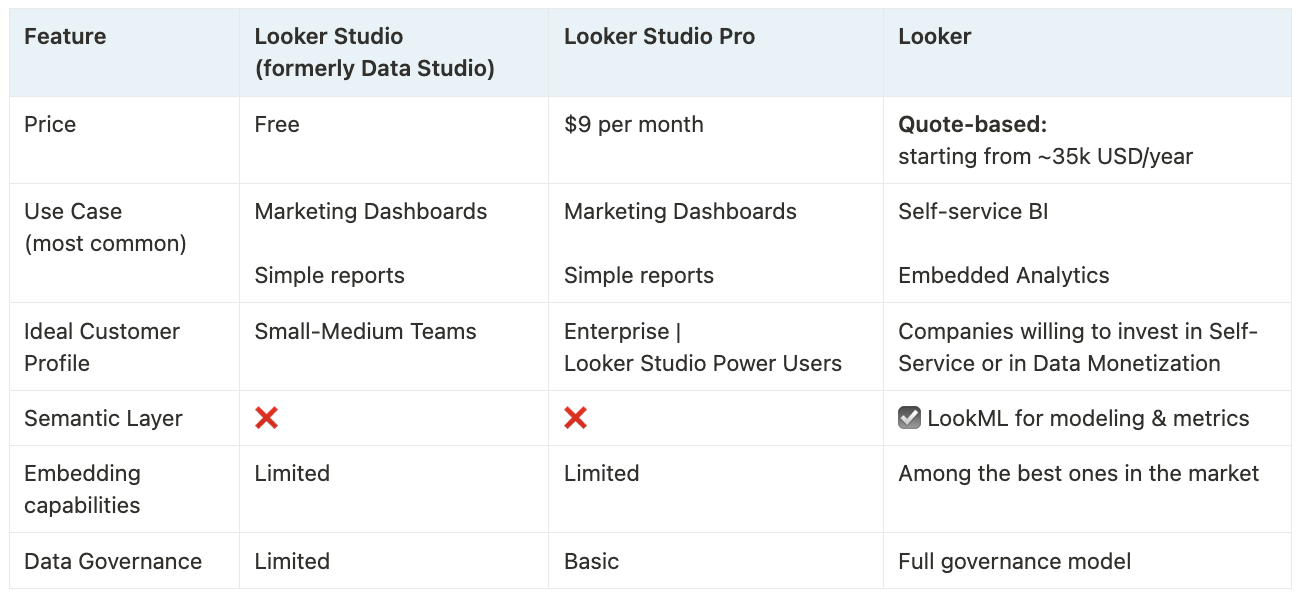This screenshot has width=1310, height=610.
Task: Click "Looker Studio Power Users" text
Action: tap(702, 364)
